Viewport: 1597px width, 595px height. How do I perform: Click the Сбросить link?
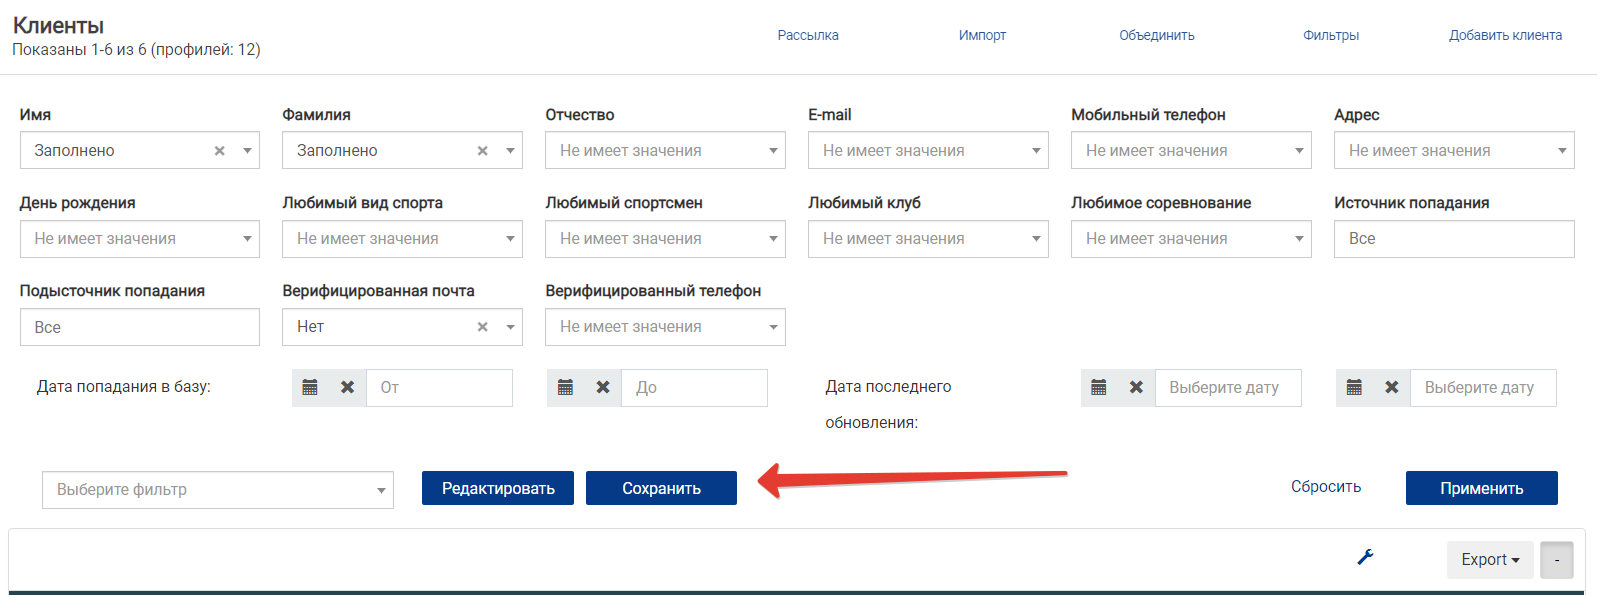(x=1325, y=487)
